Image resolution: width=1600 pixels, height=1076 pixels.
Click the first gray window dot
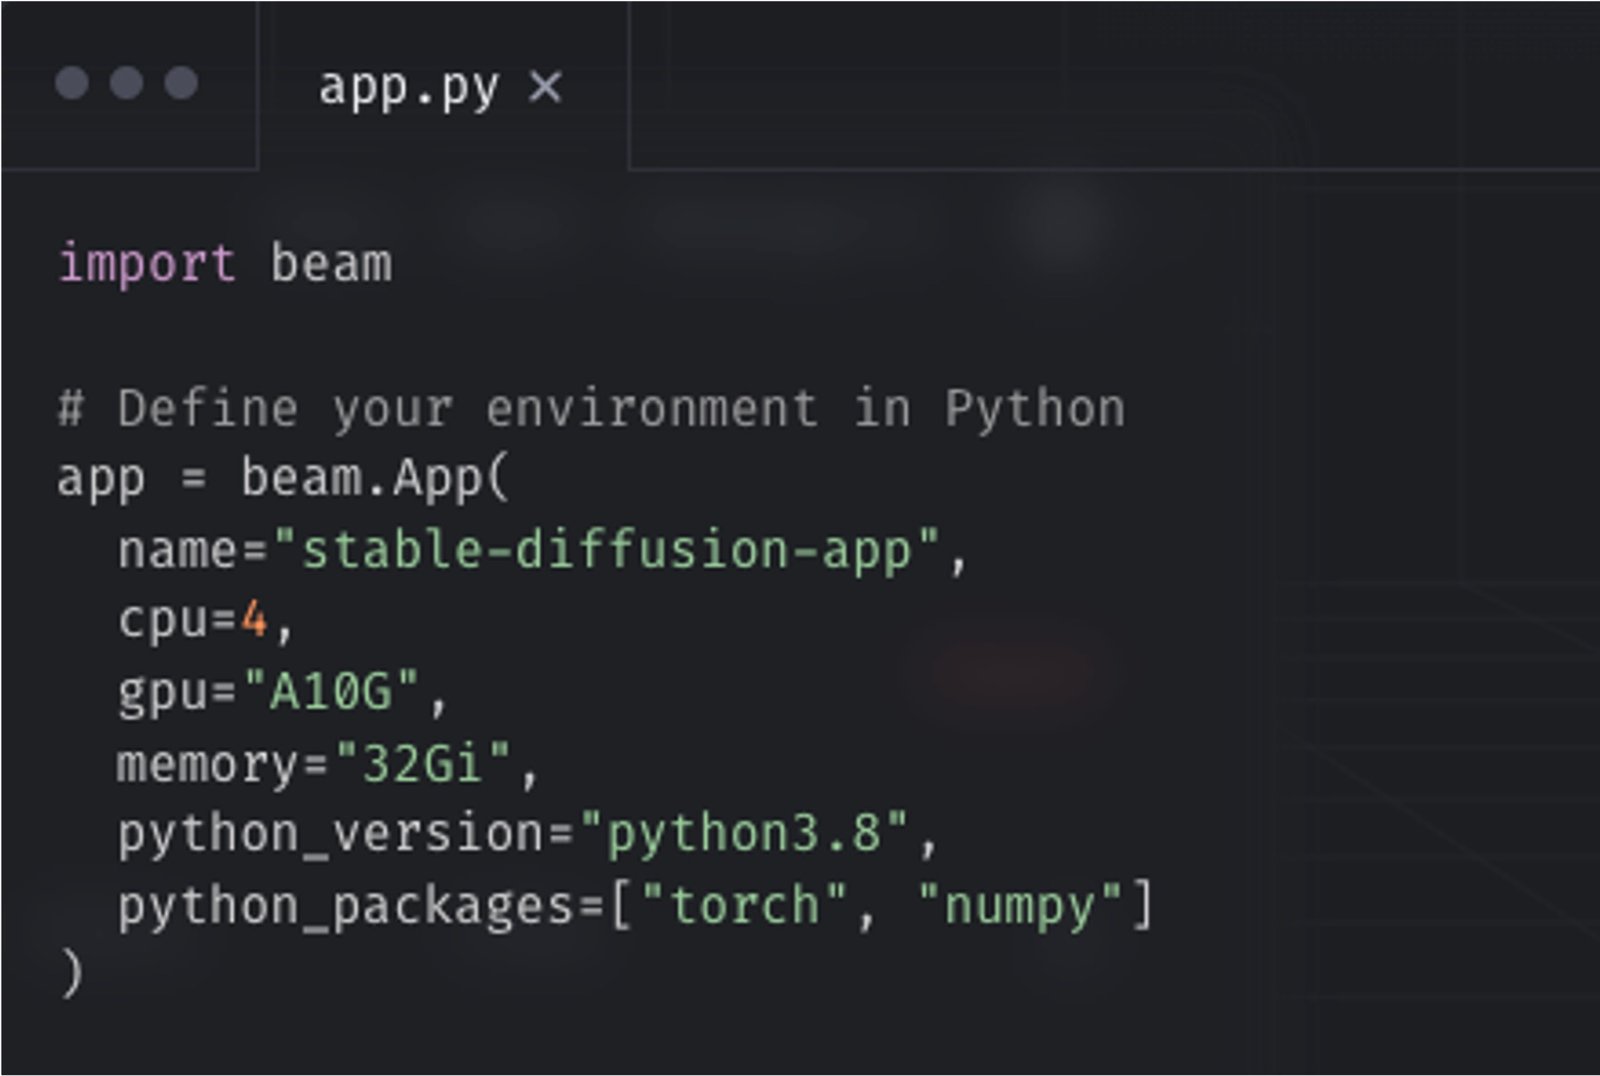coord(72,82)
